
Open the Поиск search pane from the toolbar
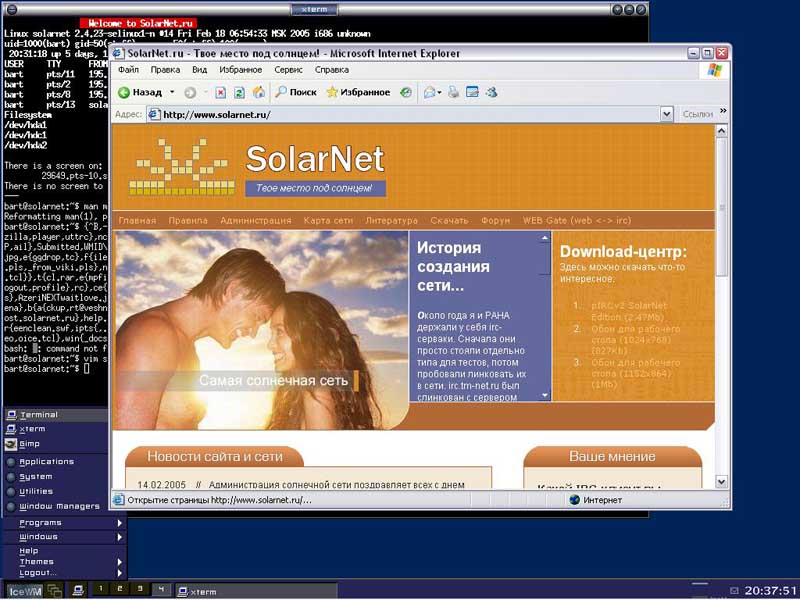[x=295, y=92]
